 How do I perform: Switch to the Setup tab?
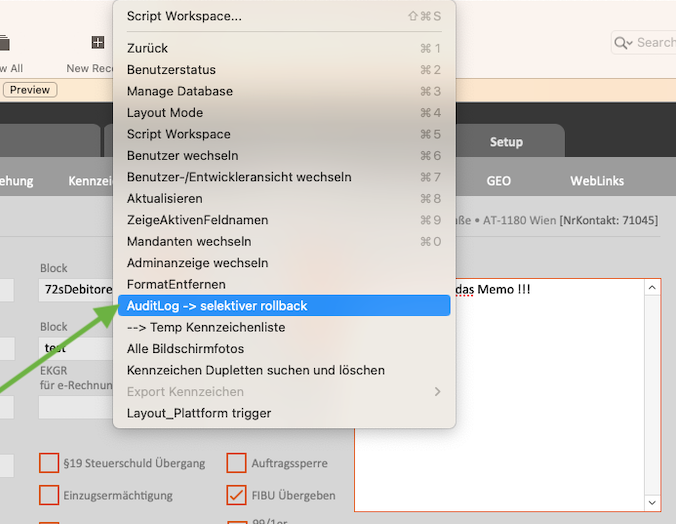tap(506, 142)
